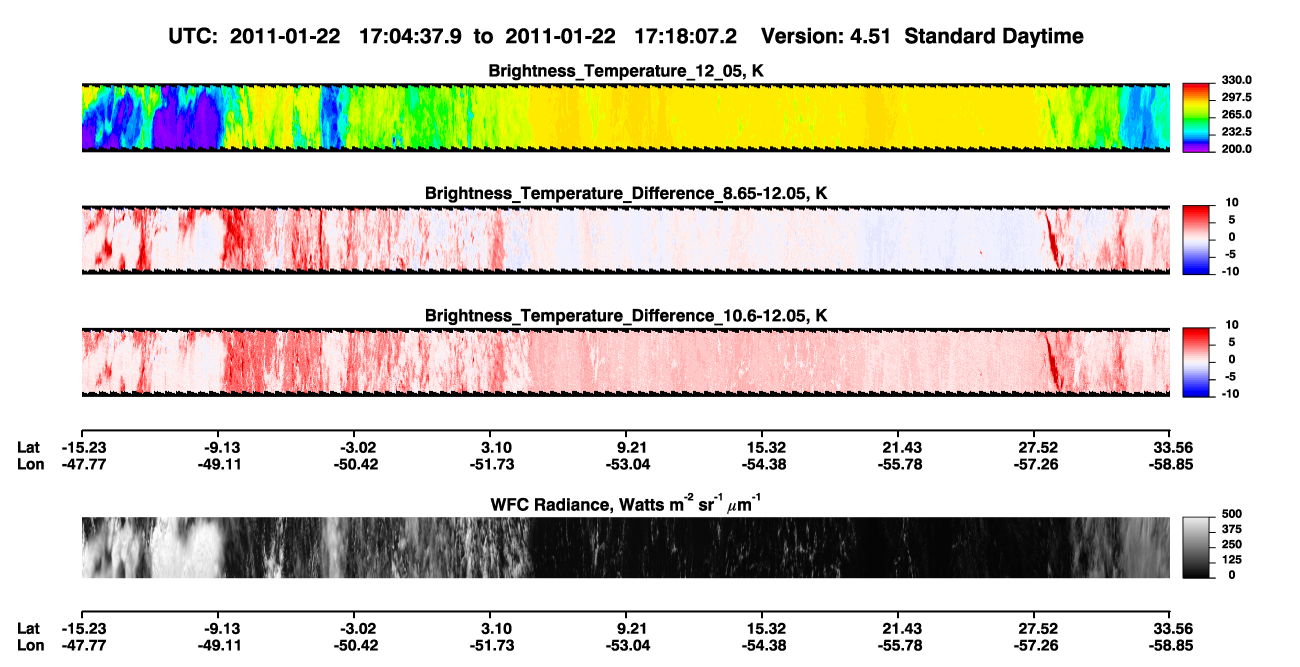Click the 265.0 colorbar label

point(1235,114)
